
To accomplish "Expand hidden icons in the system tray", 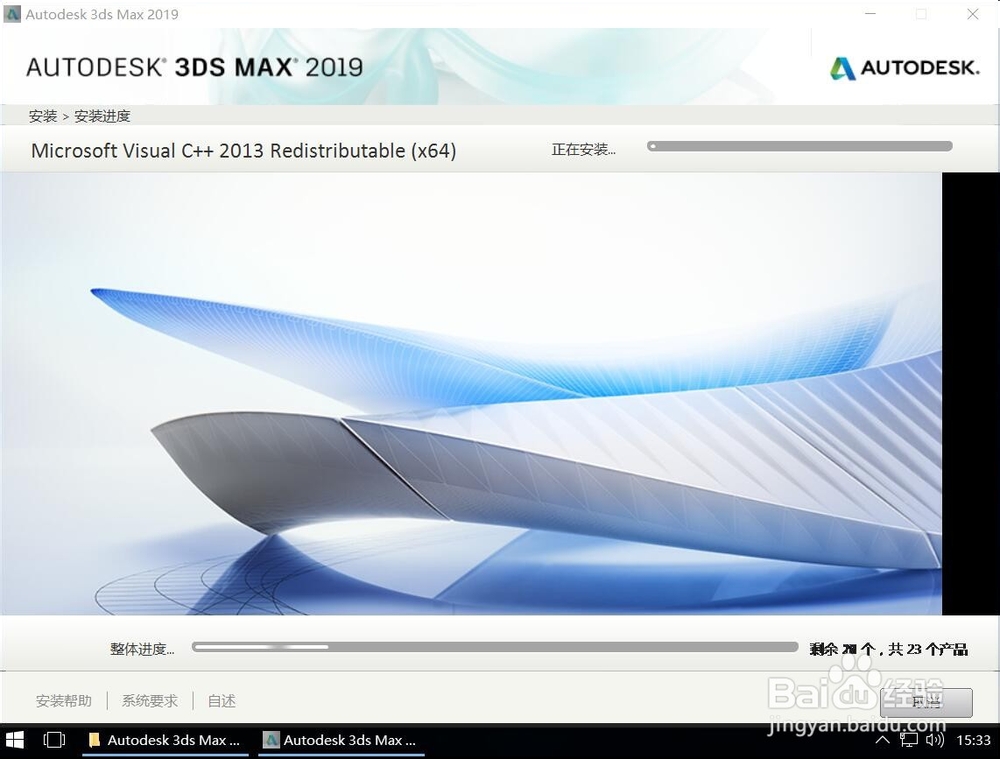I will point(883,740).
